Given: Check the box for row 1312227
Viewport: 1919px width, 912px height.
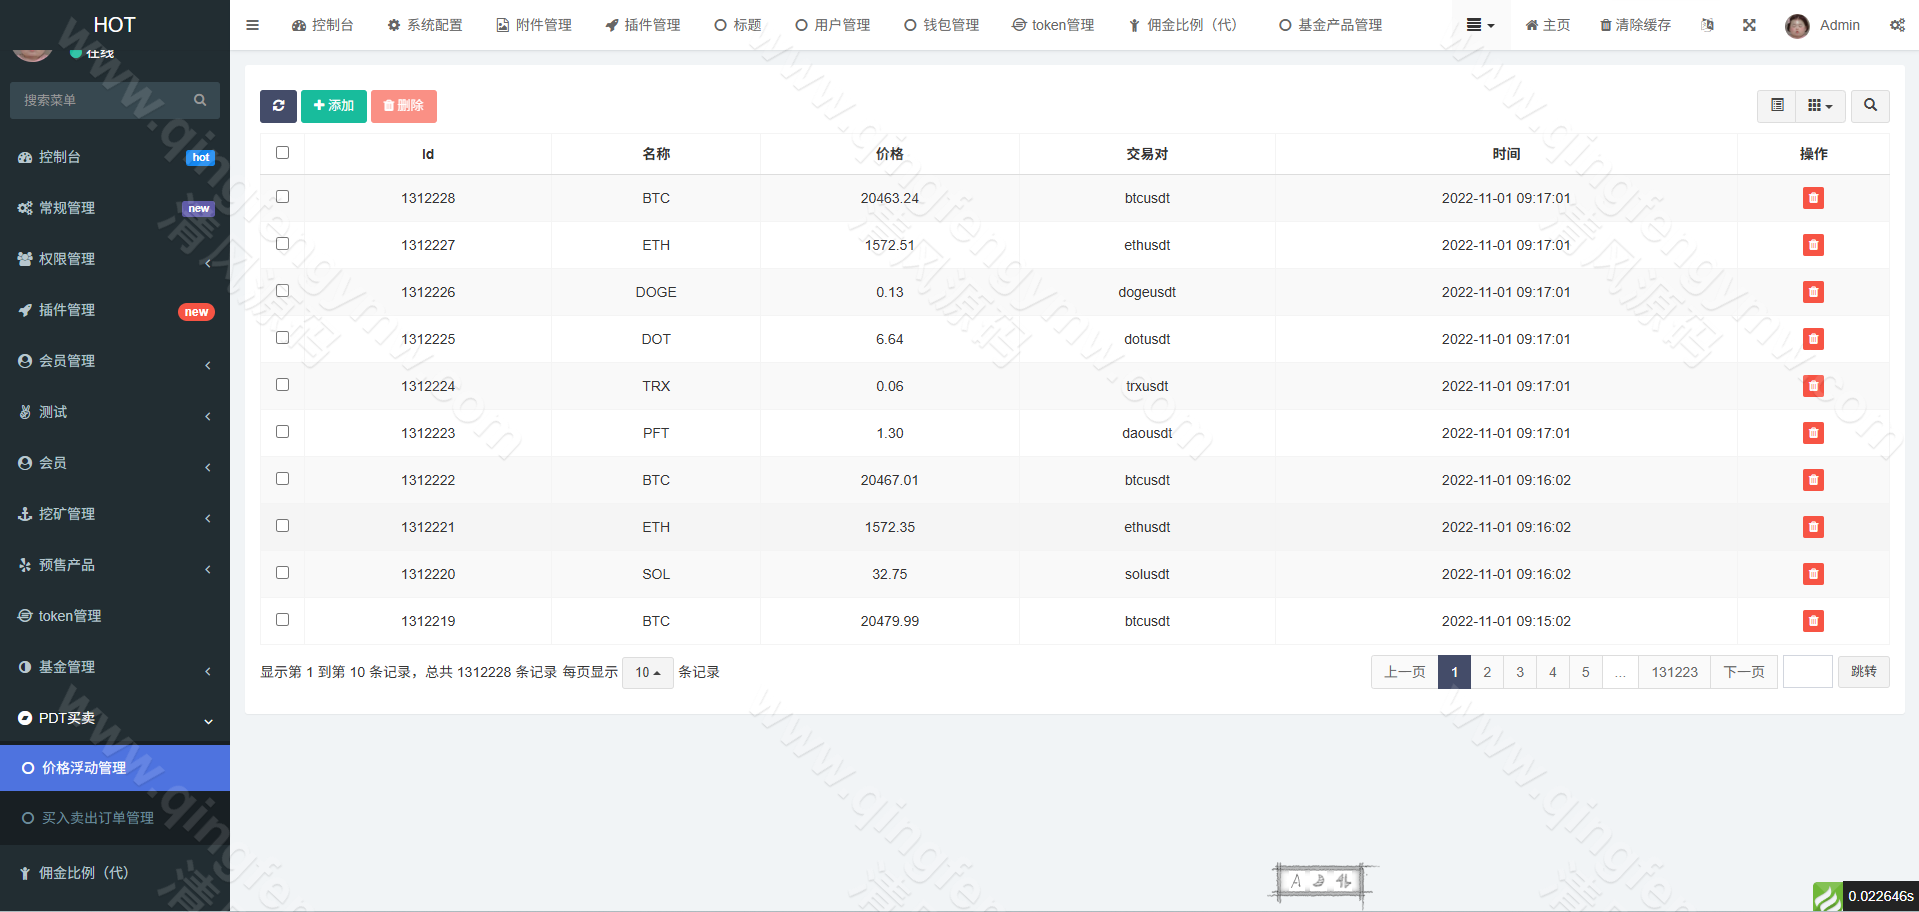Looking at the screenshot, I should [x=282, y=244].
